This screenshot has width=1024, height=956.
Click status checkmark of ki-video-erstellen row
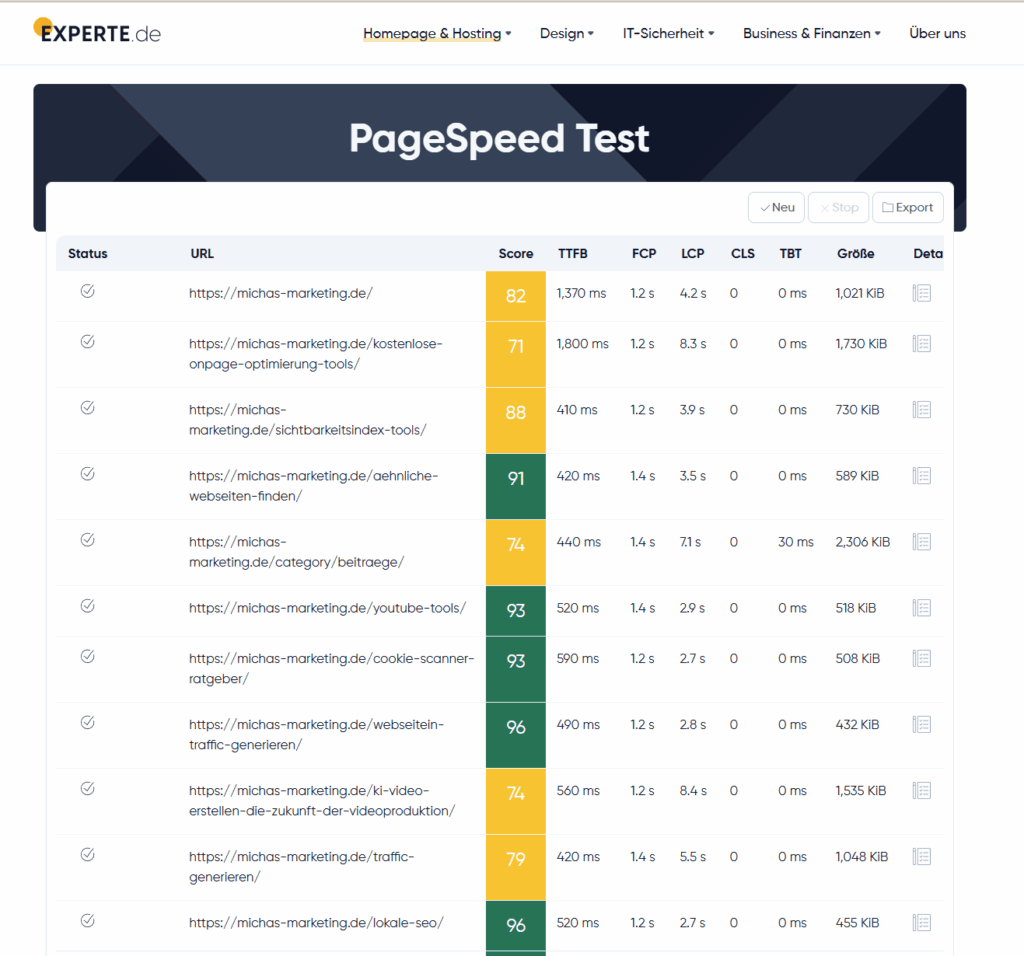pyautogui.click(x=88, y=789)
